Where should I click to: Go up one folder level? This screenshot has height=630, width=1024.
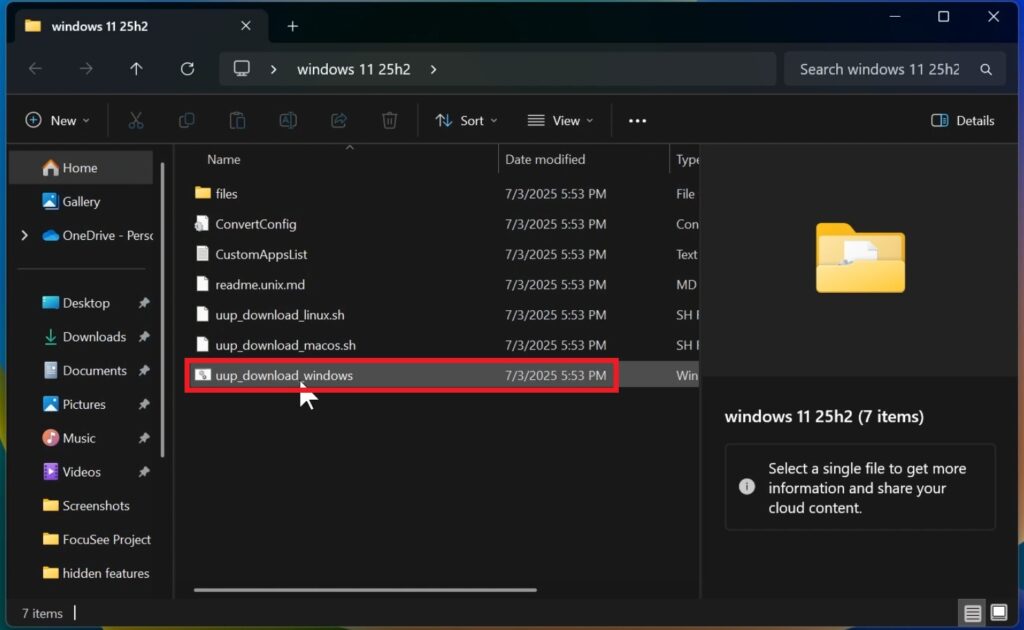[x=136, y=69]
